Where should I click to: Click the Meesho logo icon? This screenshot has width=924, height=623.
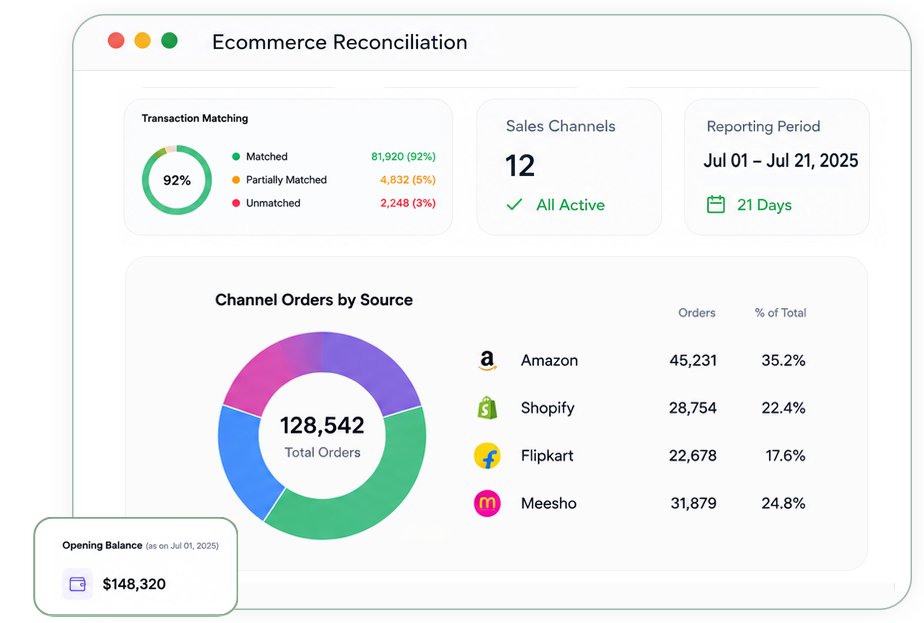(487, 503)
